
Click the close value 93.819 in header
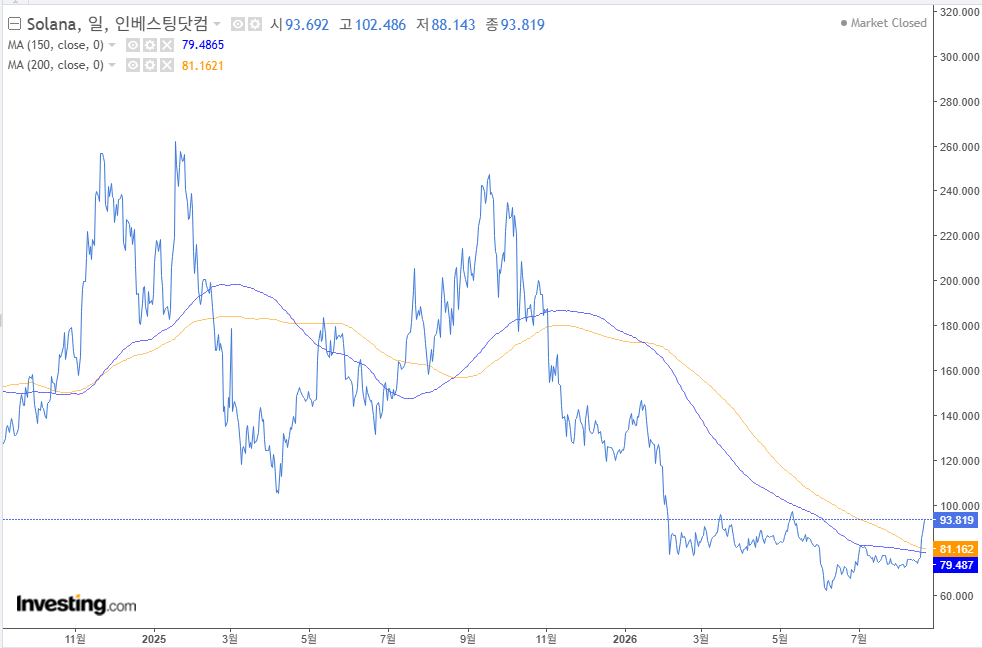click(x=522, y=25)
